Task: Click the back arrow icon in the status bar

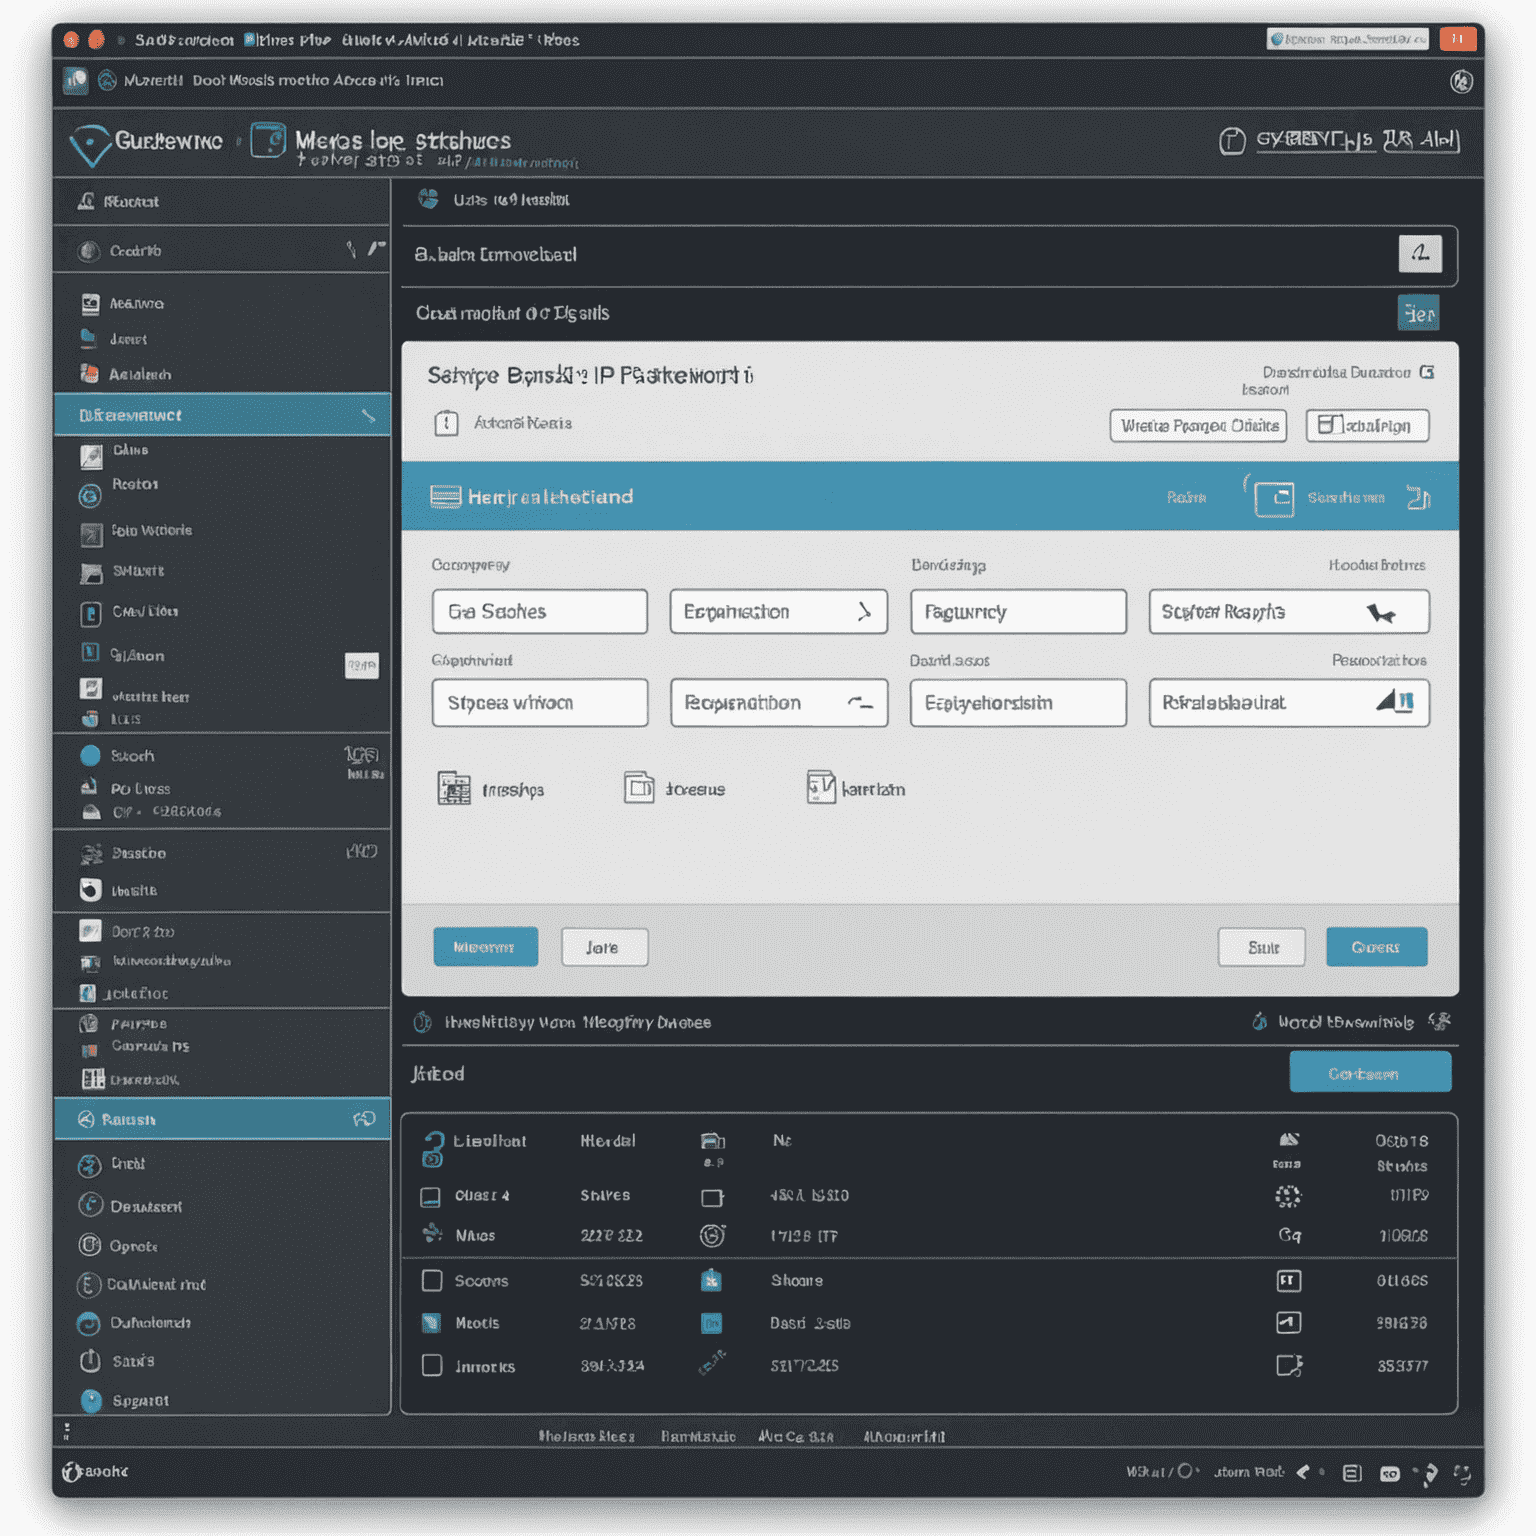Action: (x=1303, y=1472)
